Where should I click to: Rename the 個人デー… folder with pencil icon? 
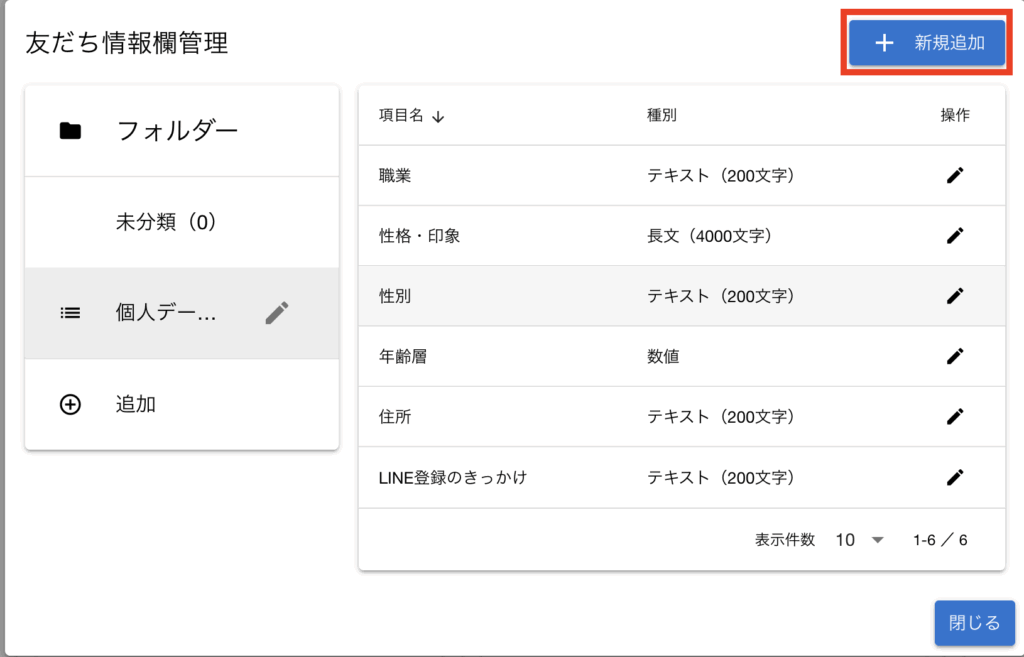tap(277, 313)
